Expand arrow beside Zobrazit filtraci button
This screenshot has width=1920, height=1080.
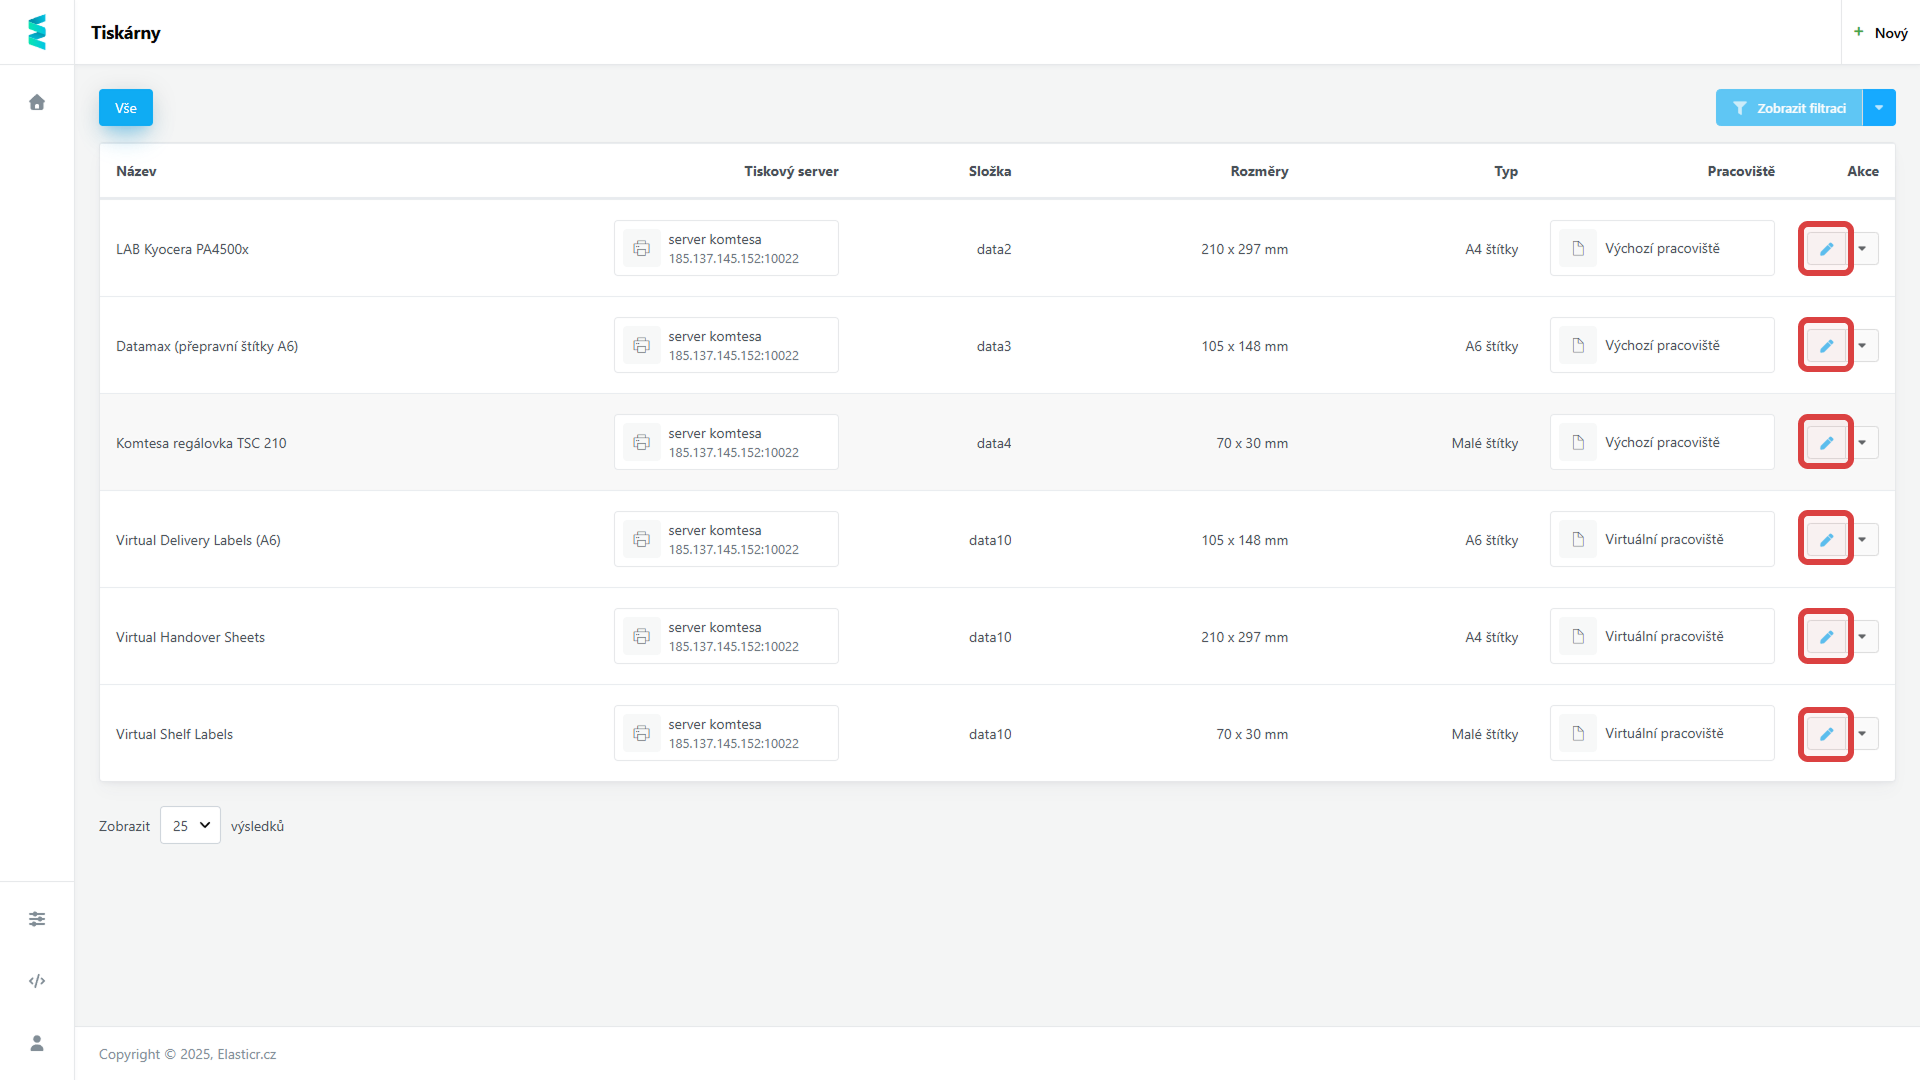coord(1879,108)
